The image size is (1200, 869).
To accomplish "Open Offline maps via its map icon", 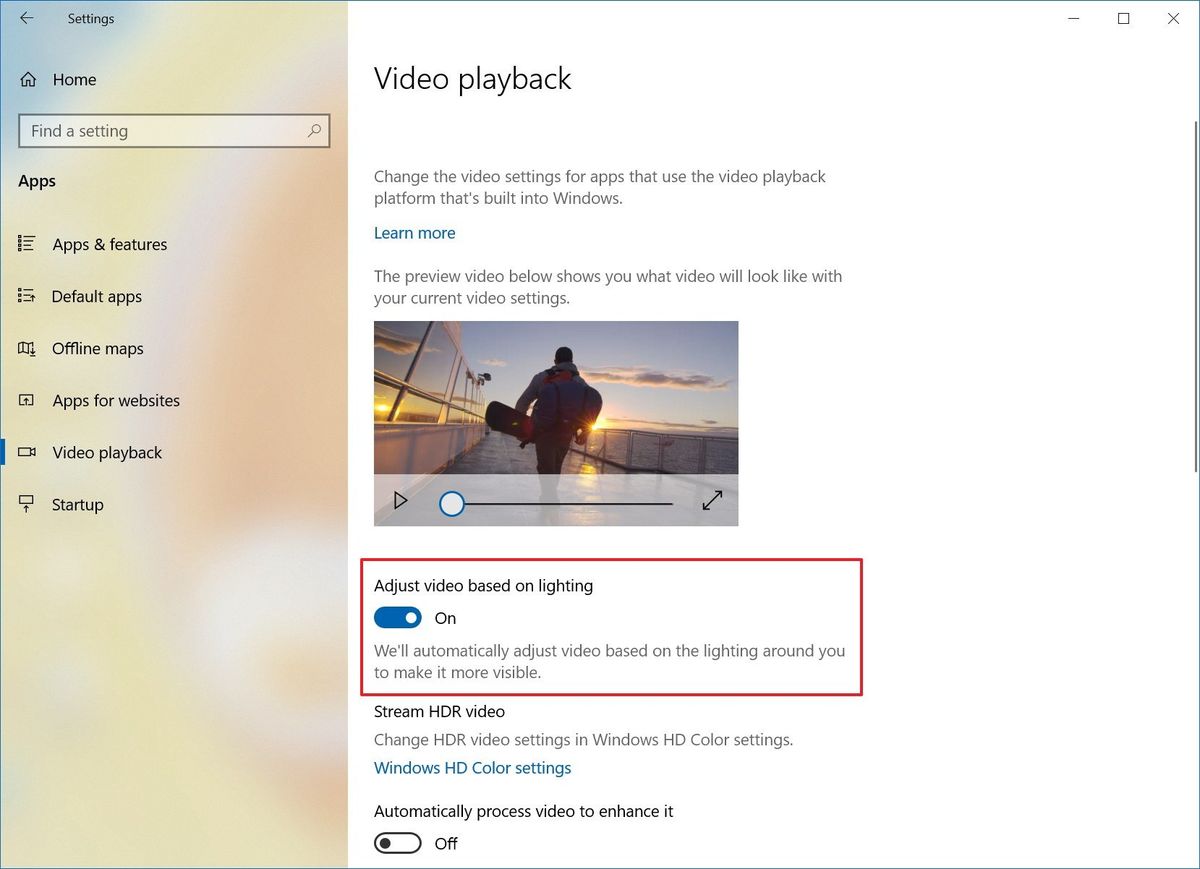I will pos(26,348).
